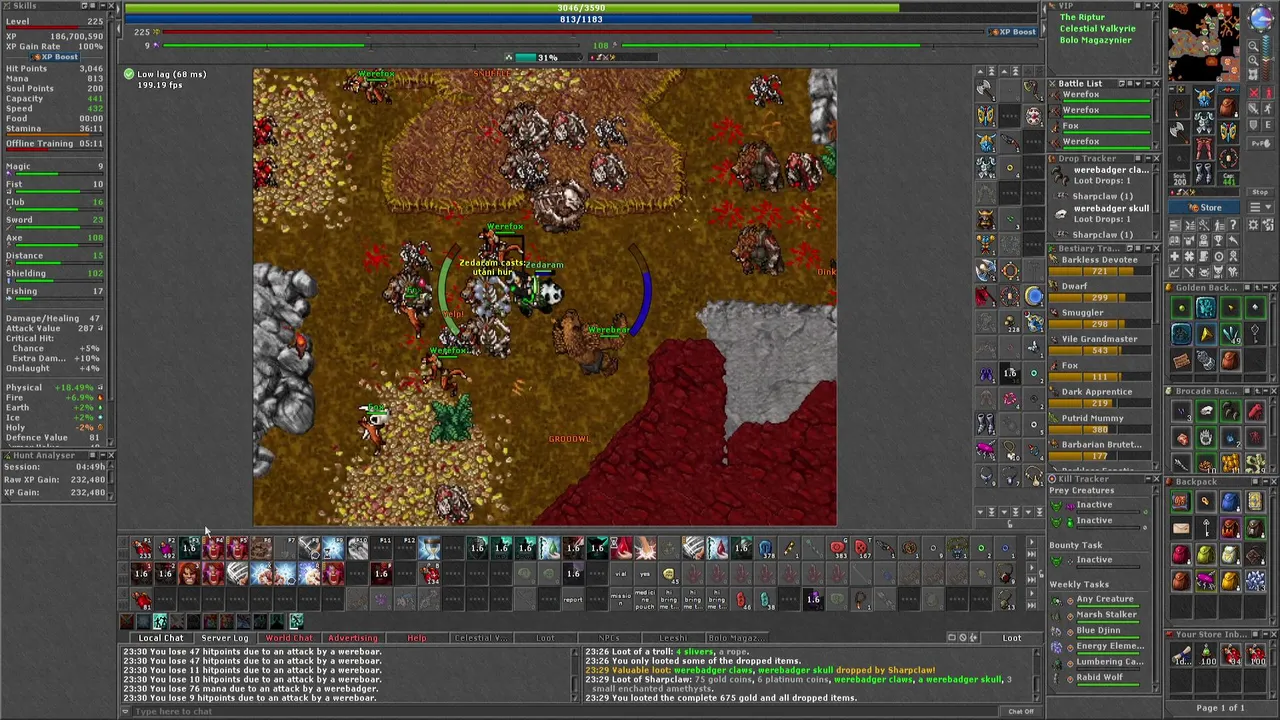
Task: Click the Stop button beside equipment
Action: pos(1260,192)
